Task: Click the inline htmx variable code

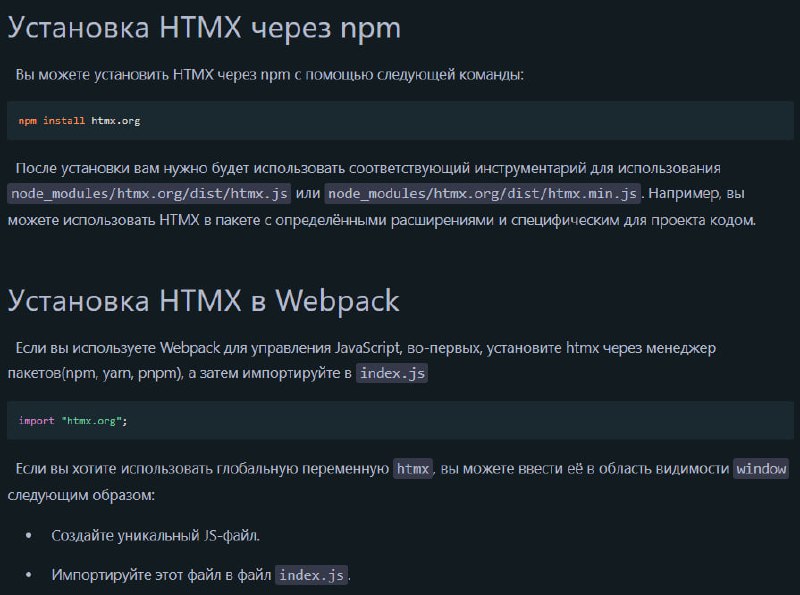Action: click(413, 468)
